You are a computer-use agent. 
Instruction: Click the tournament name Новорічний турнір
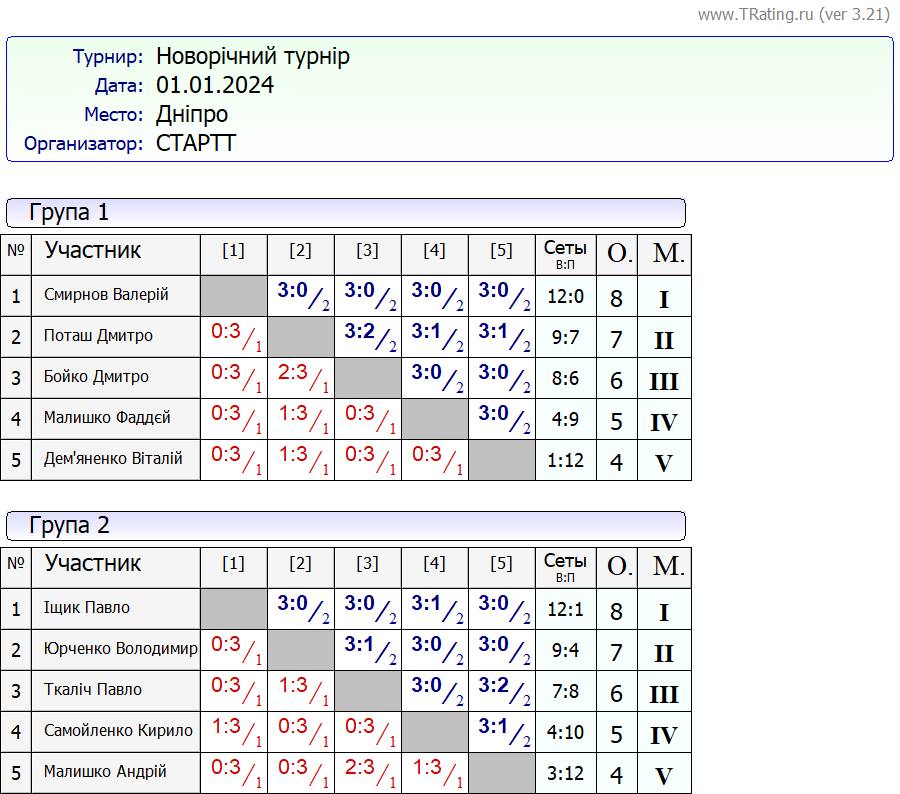tap(252, 56)
